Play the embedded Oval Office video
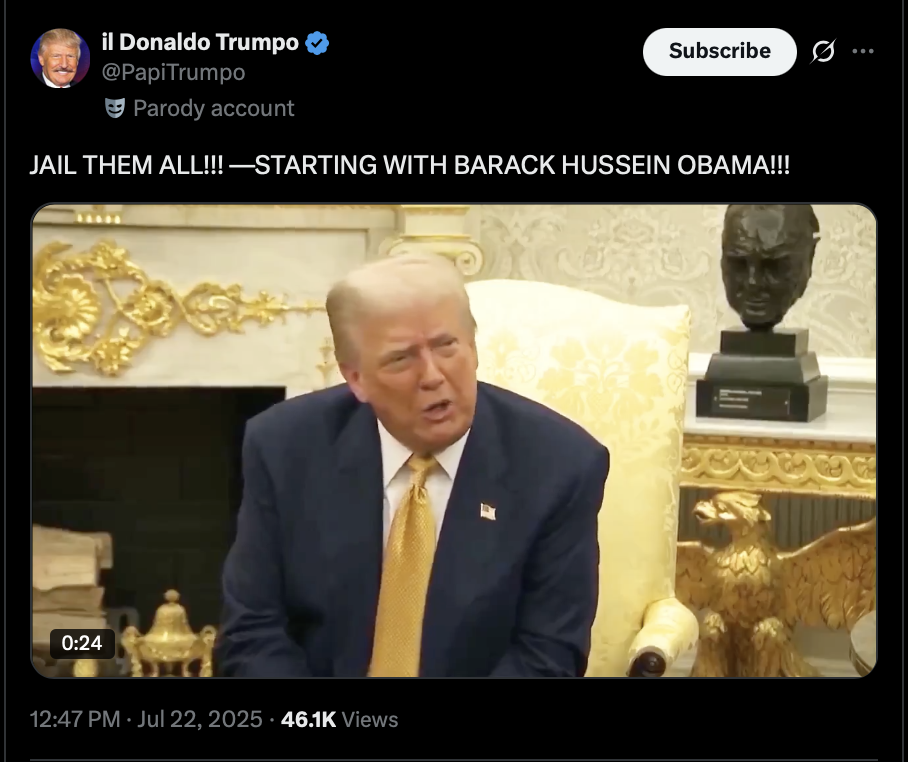The height and width of the screenshot is (762, 908). coord(454,440)
